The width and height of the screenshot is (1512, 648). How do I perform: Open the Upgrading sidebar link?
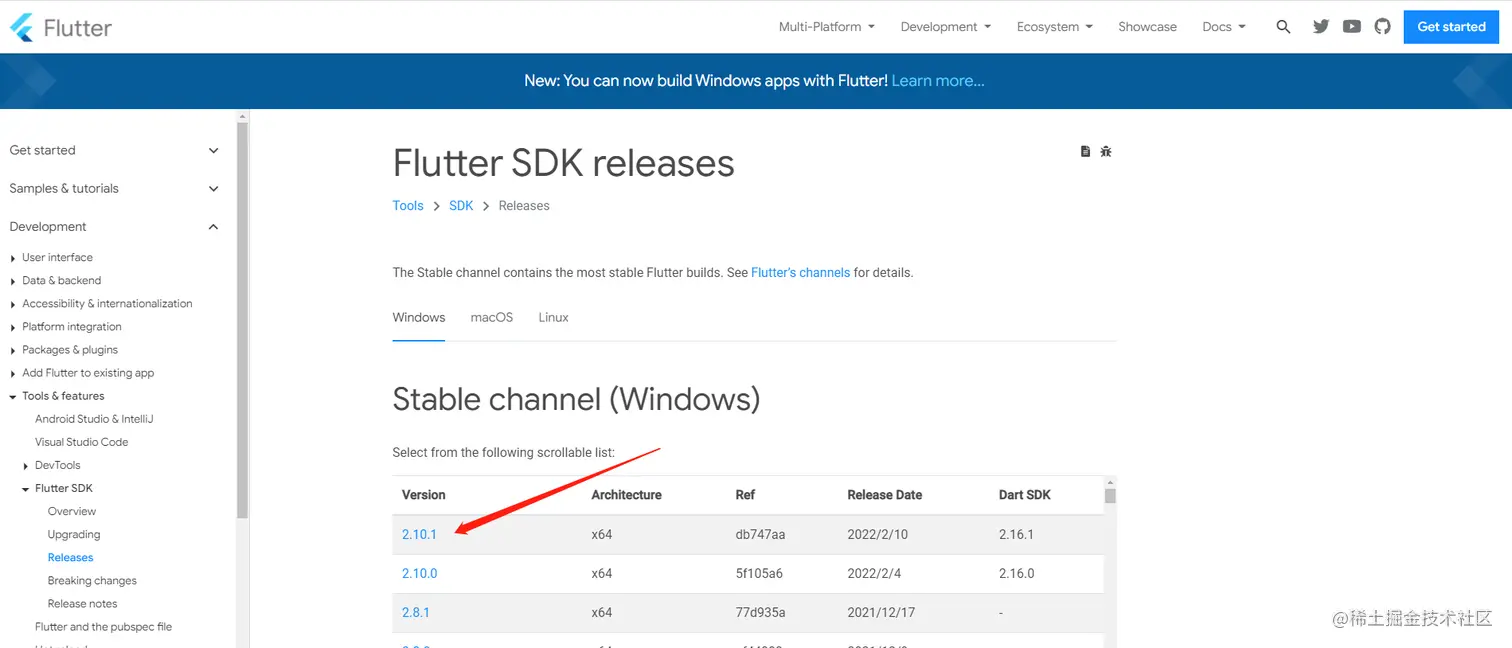click(74, 534)
